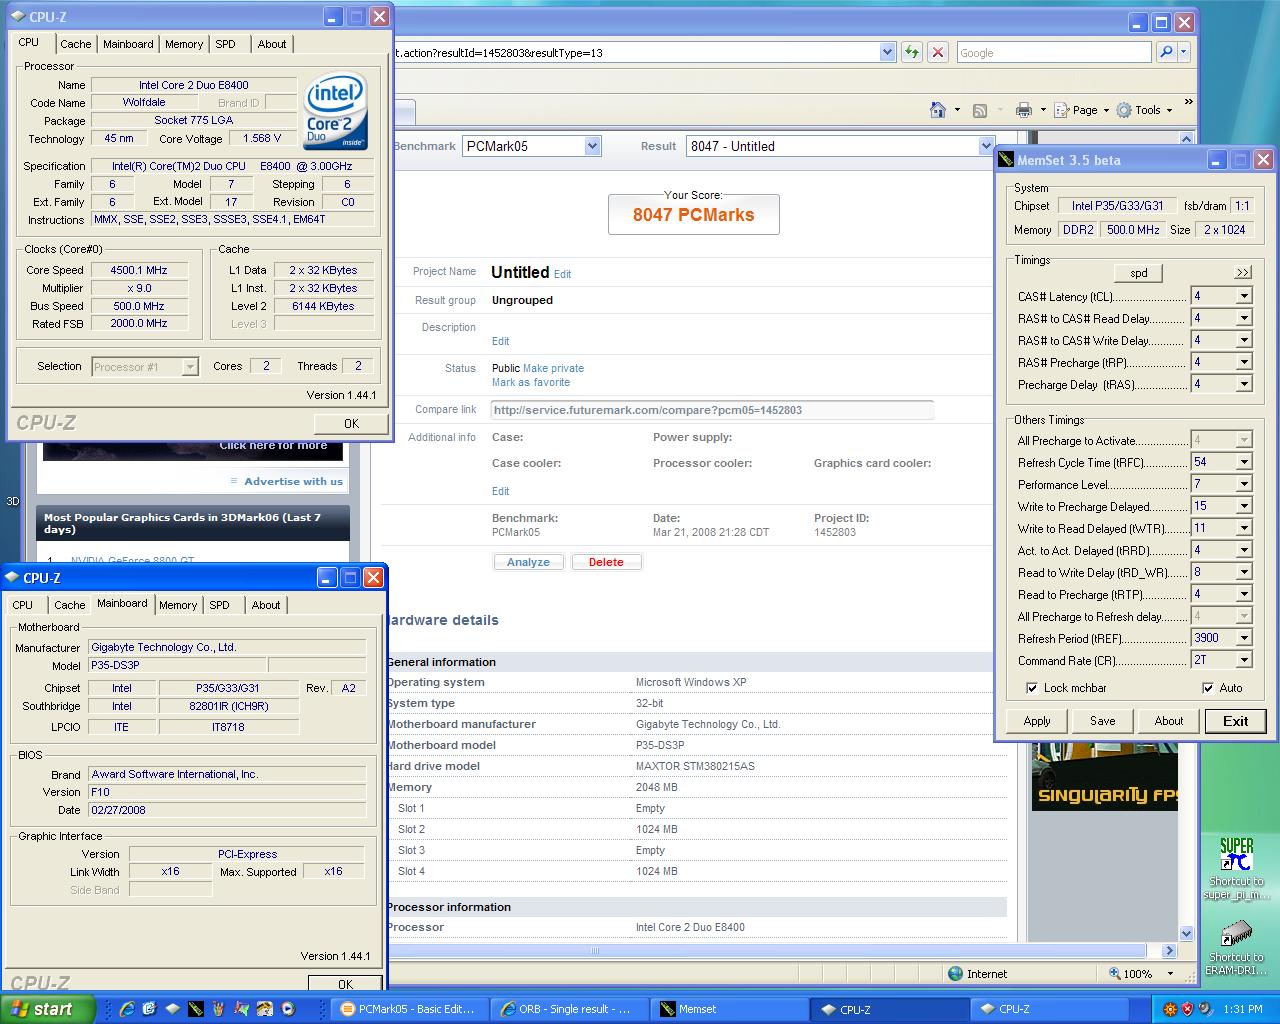Screen dimensions: 1280x1024
Task: Open the Internet Explorer quick launch icon
Action: (x=127, y=1009)
